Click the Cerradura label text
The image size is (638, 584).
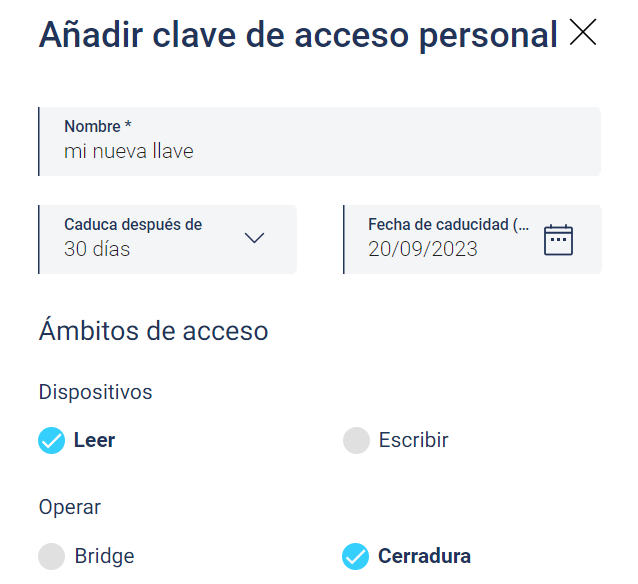point(424,556)
